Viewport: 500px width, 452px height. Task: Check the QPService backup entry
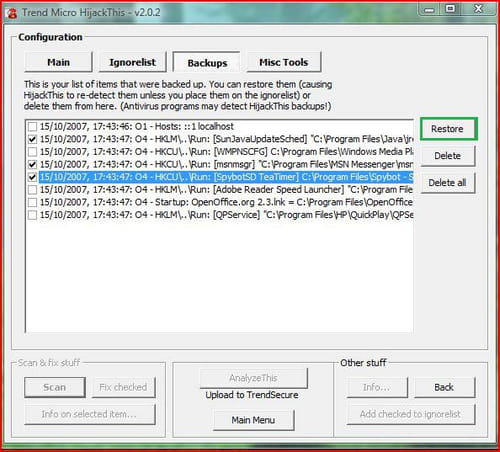(x=32, y=215)
